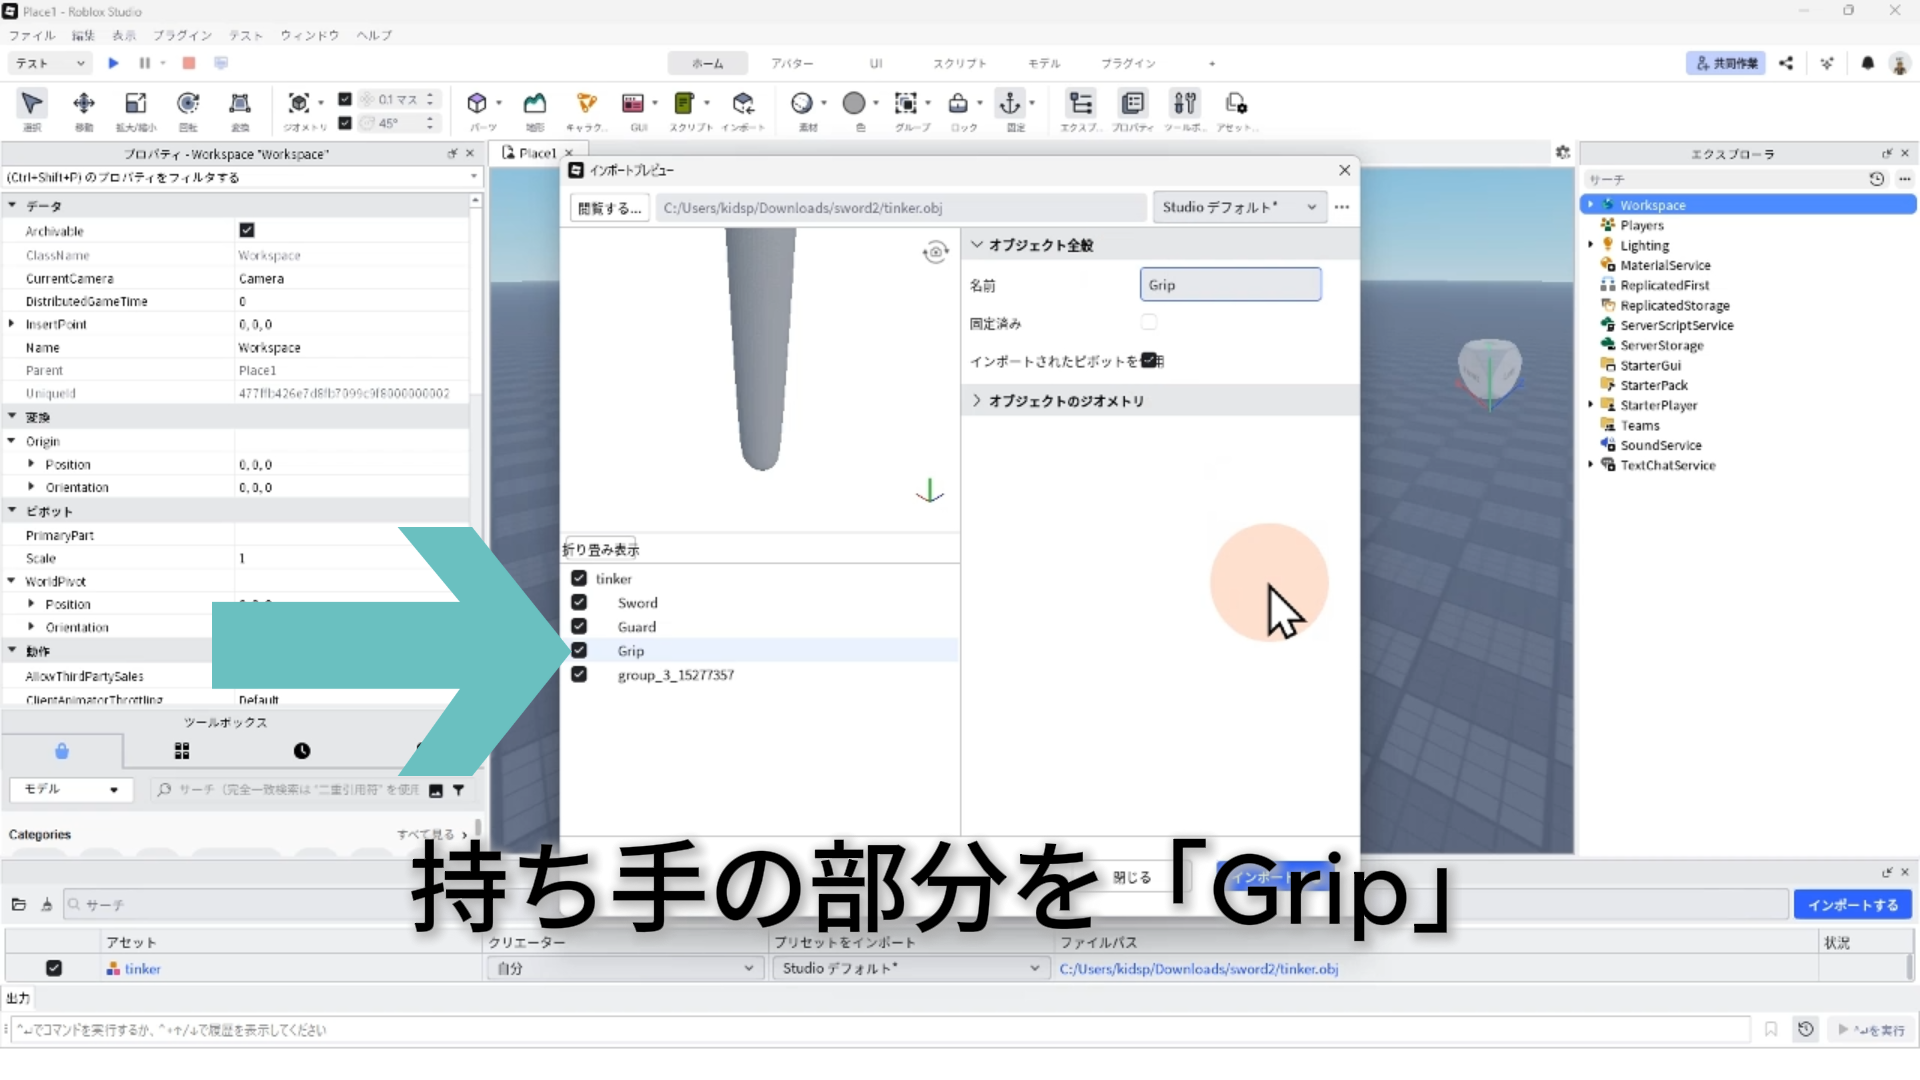Click the Scale tool icon
This screenshot has height=1080, width=1920.
(135, 104)
